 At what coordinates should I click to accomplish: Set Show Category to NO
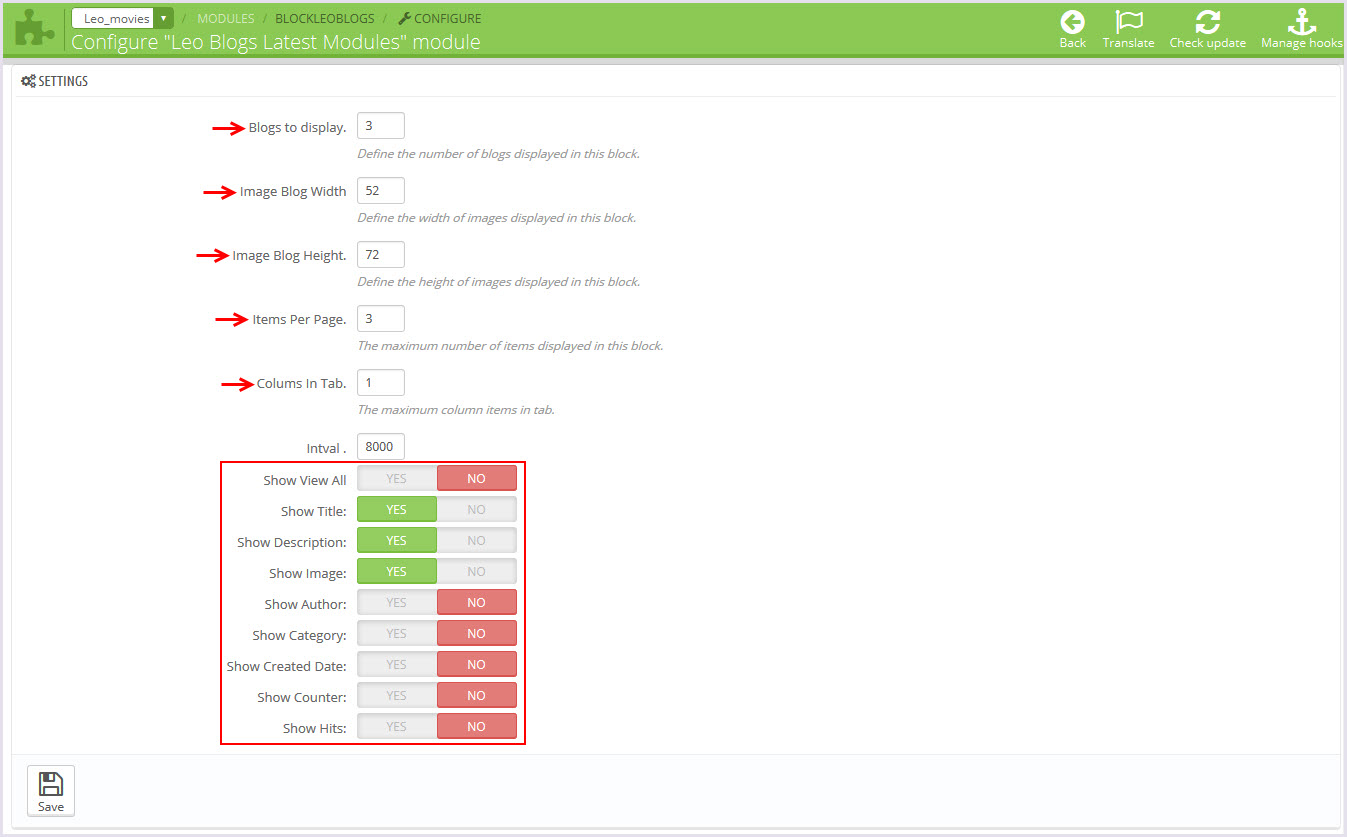click(477, 633)
